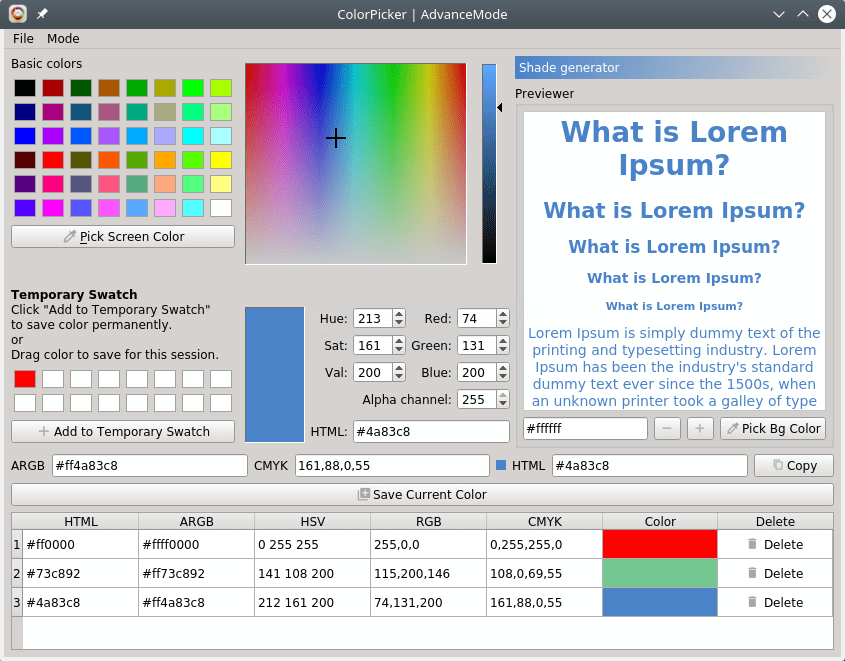
Task: Open the Mode menu
Action: (x=63, y=38)
